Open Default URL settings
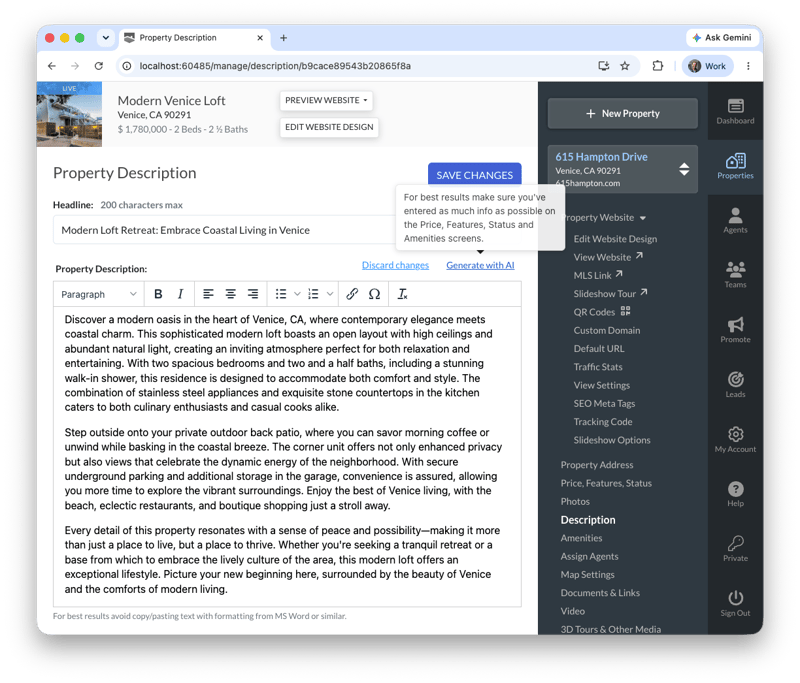Viewport: 800px width, 683px height. pos(598,349)
